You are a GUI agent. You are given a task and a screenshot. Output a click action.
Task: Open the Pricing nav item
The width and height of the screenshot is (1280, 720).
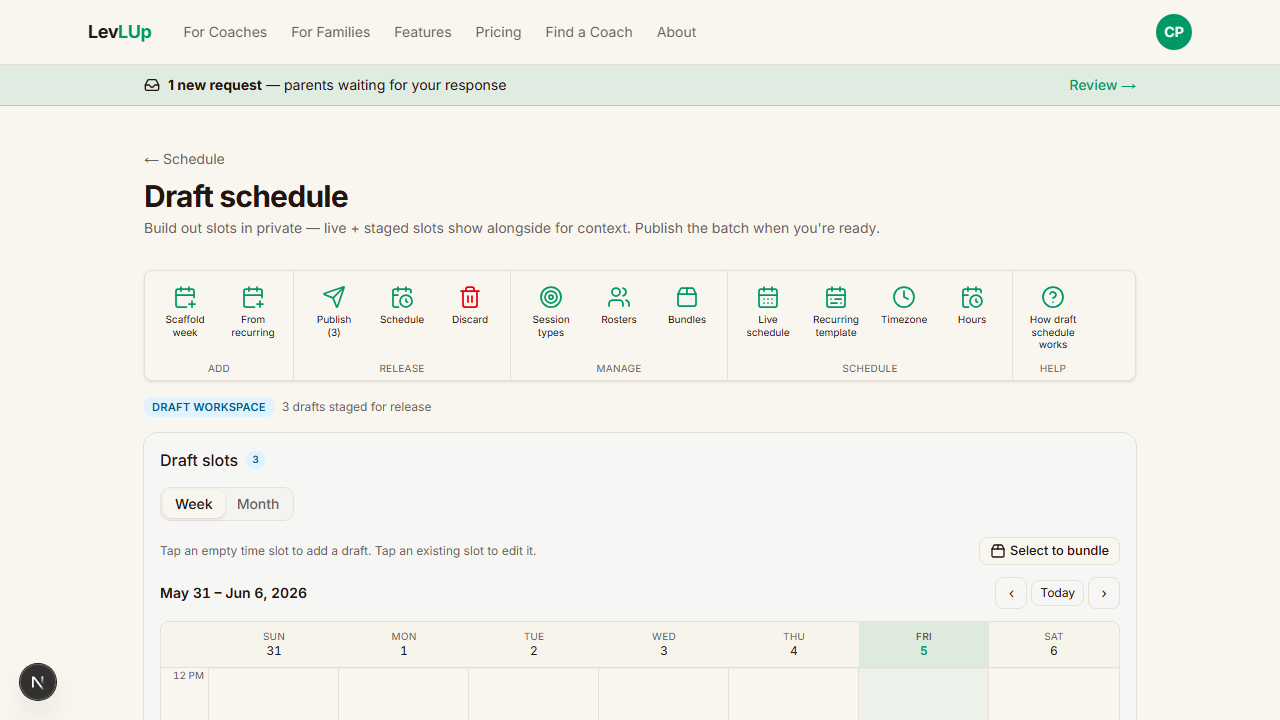click(x=498, y=32)
